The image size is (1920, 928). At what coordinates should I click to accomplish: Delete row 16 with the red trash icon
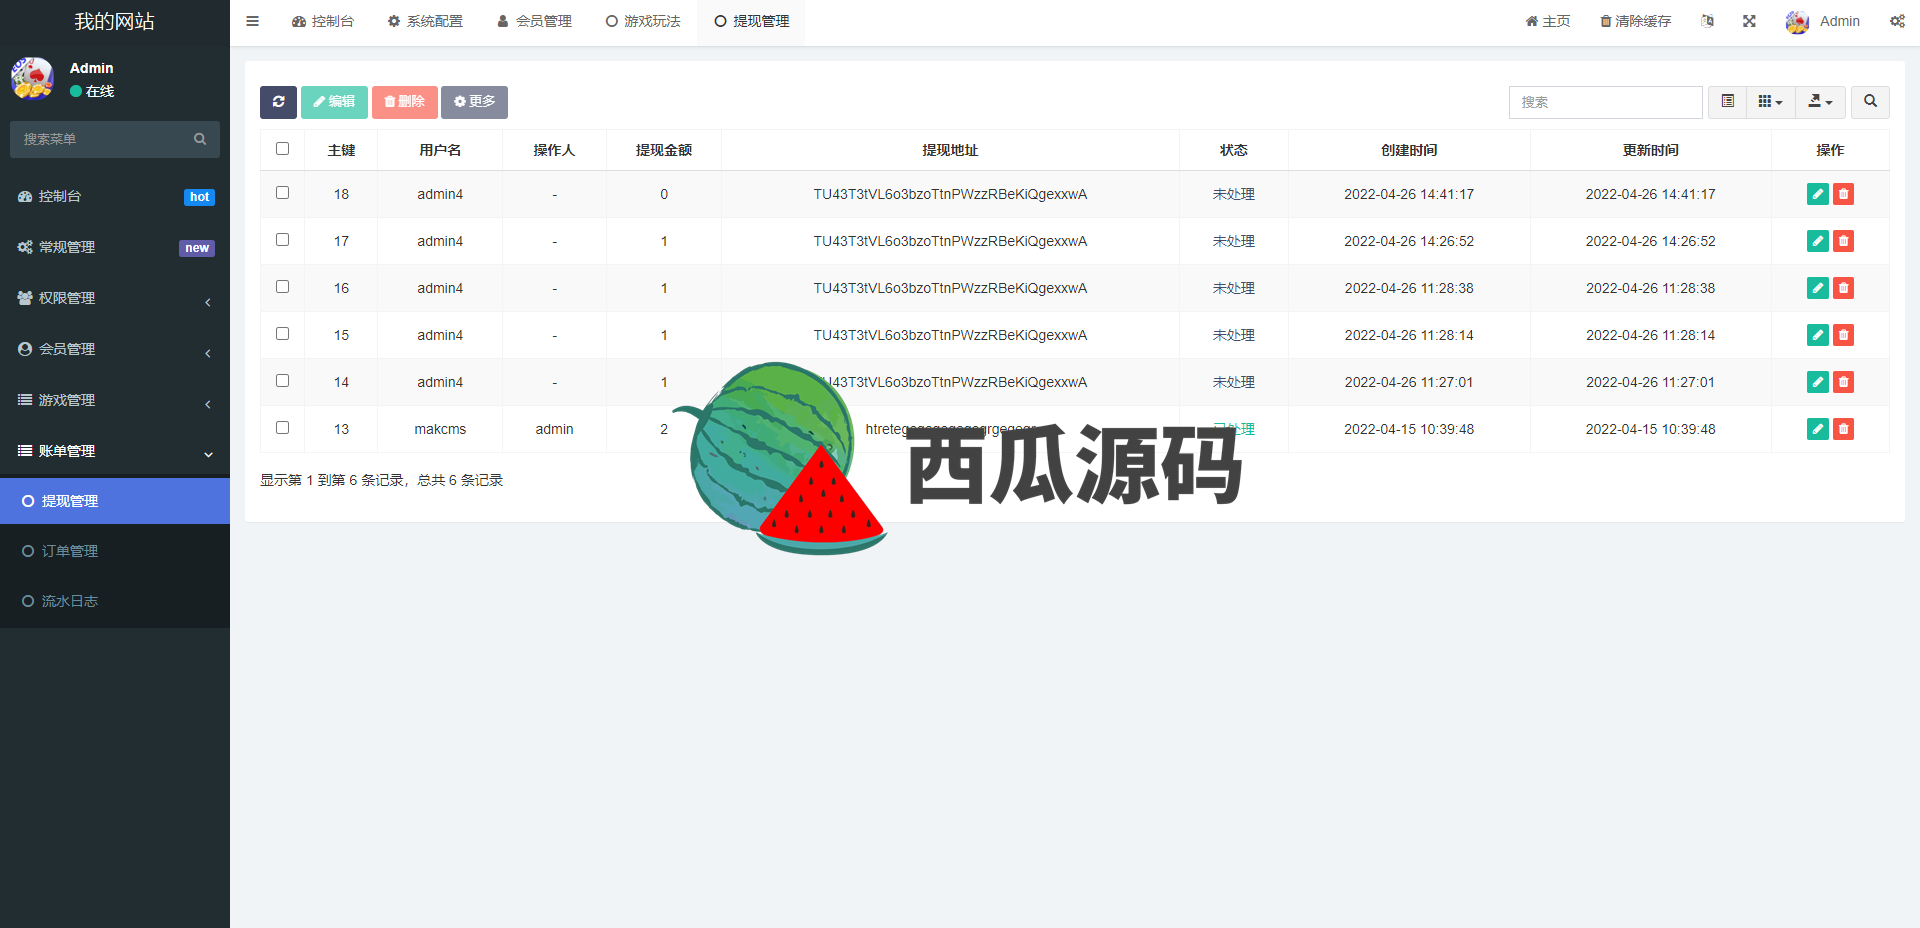pyautogui.click(x=1843, y=288)
